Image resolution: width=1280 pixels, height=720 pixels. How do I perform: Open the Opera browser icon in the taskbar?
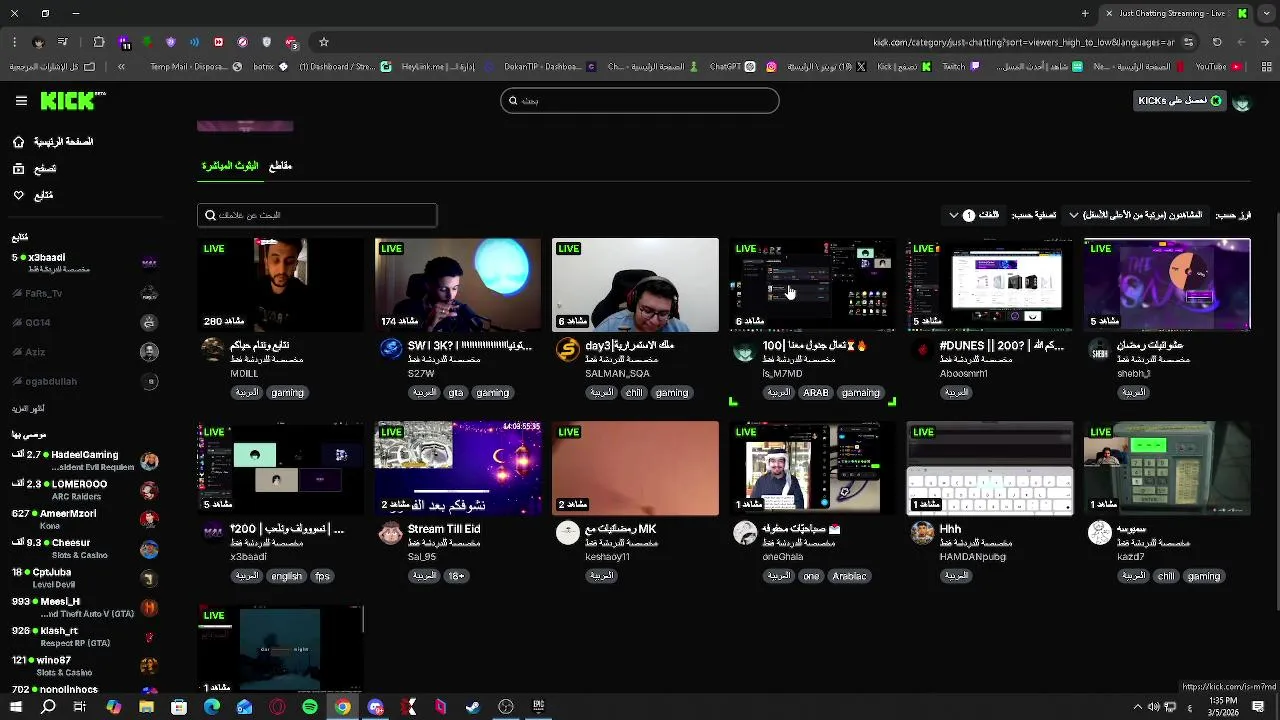(277, 707)
